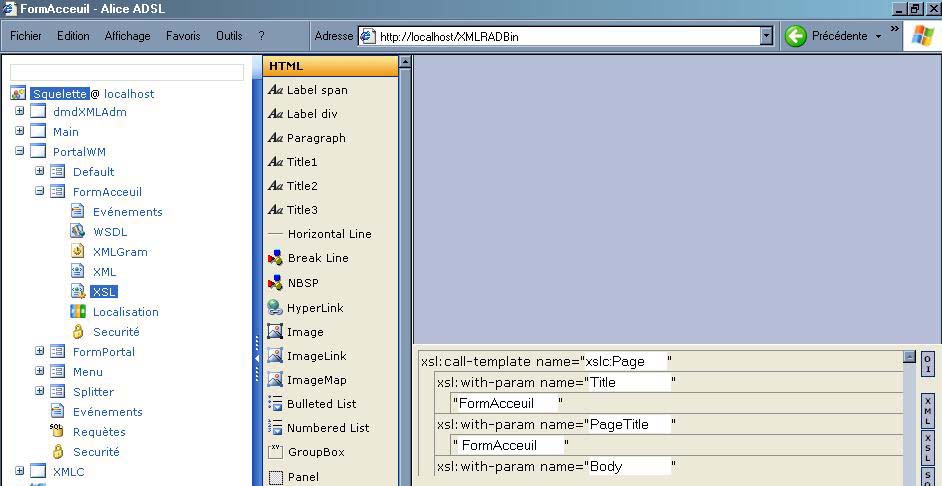Open the Localisation item icon
Viewport: 942px width, 486px height.
(78, 311)
